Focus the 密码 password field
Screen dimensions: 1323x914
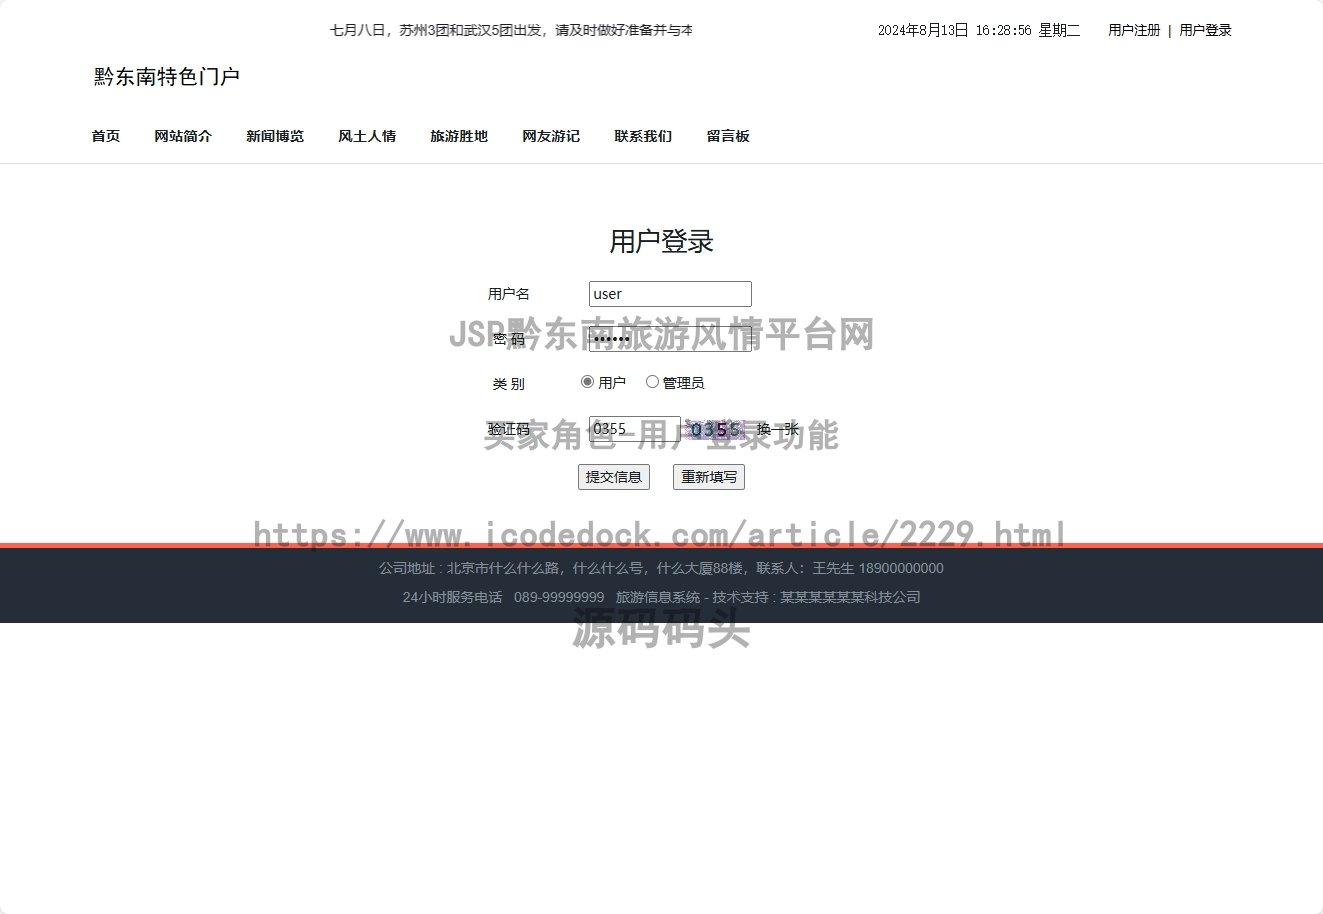tap(670, 339)
